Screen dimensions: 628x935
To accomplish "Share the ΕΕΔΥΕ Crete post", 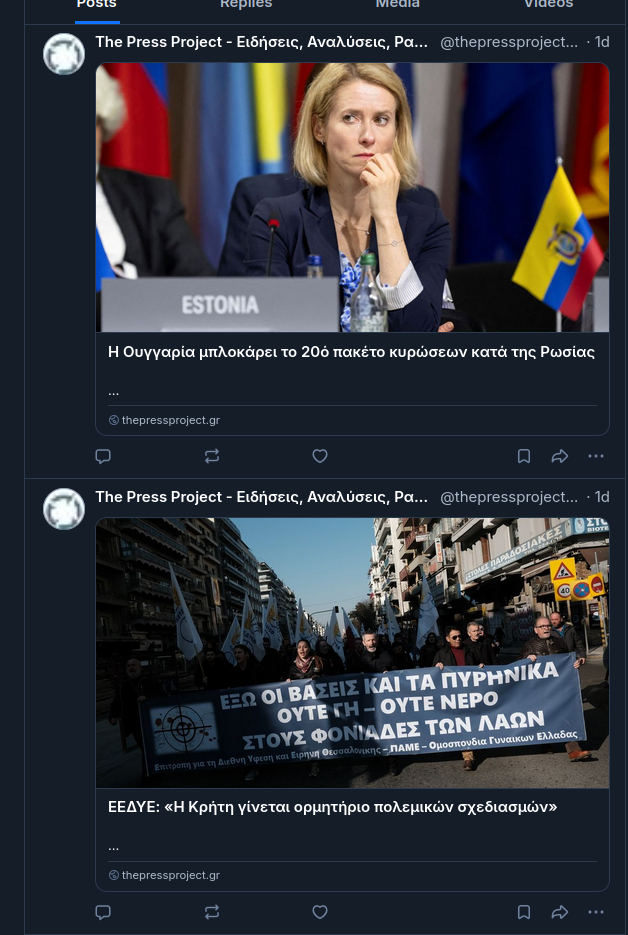I will (x=560, y=912).
